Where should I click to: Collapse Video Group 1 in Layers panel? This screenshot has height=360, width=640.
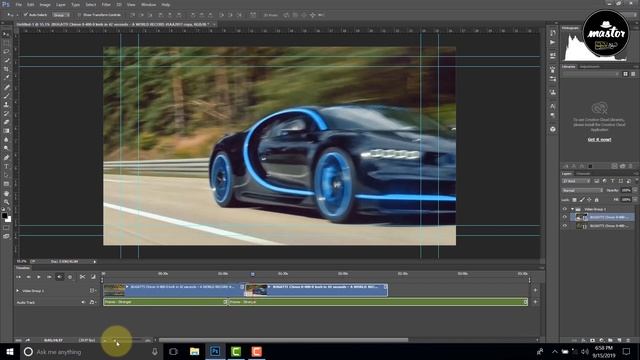pos(572,209)
